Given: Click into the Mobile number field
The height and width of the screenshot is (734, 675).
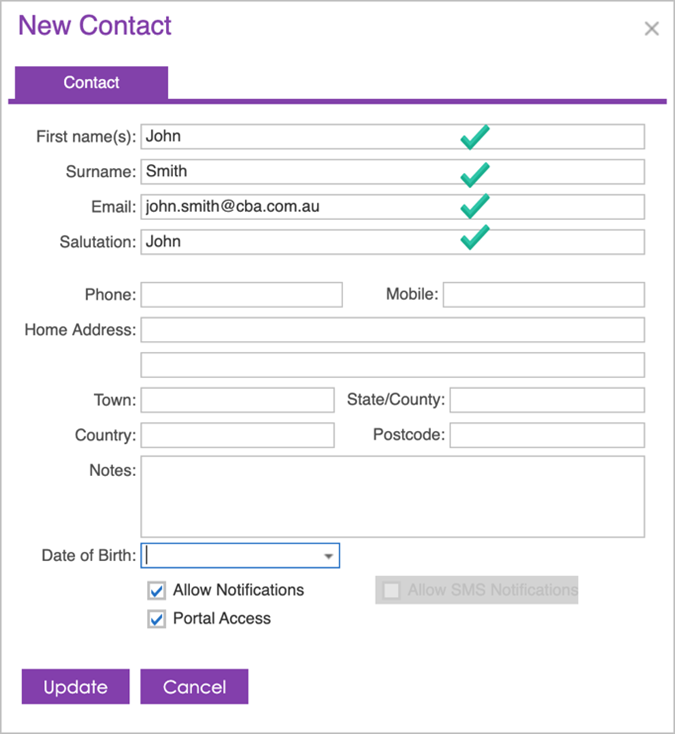Looking at the screenshot, I should (x=543, y=295).
